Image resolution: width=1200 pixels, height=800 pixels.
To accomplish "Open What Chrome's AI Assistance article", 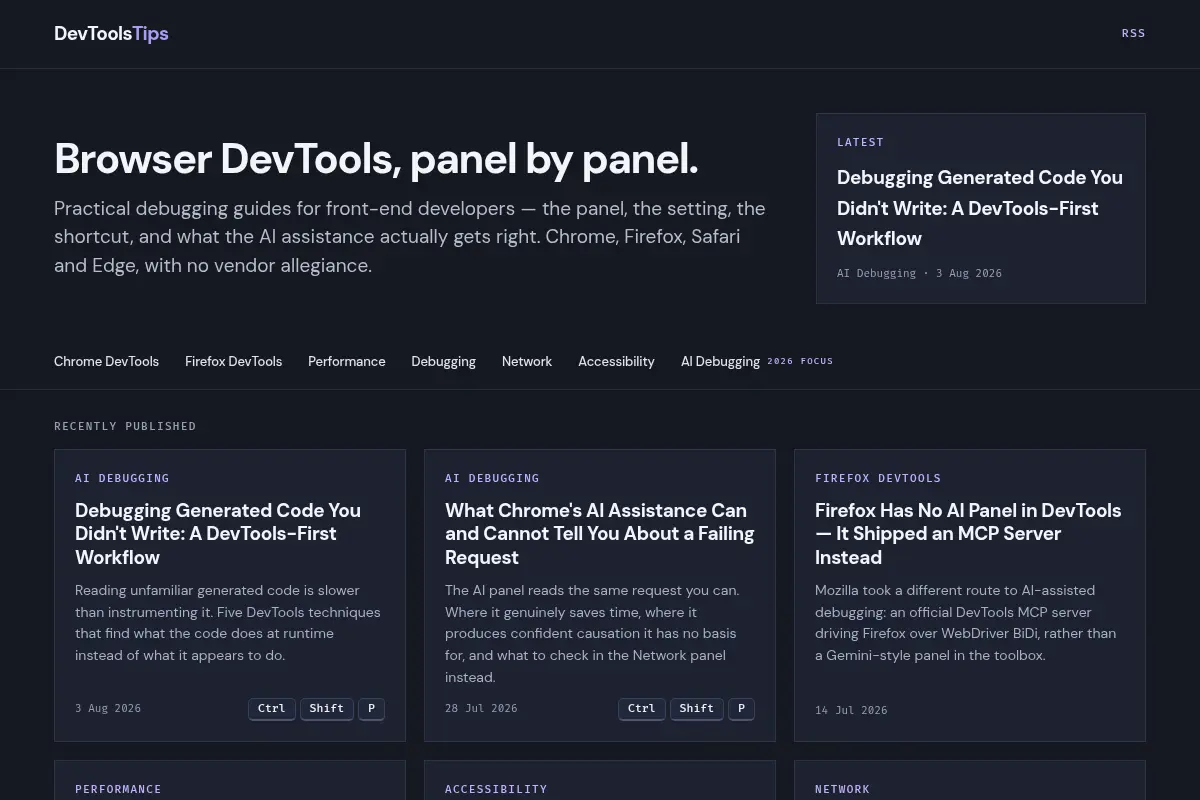I will 599,533.
